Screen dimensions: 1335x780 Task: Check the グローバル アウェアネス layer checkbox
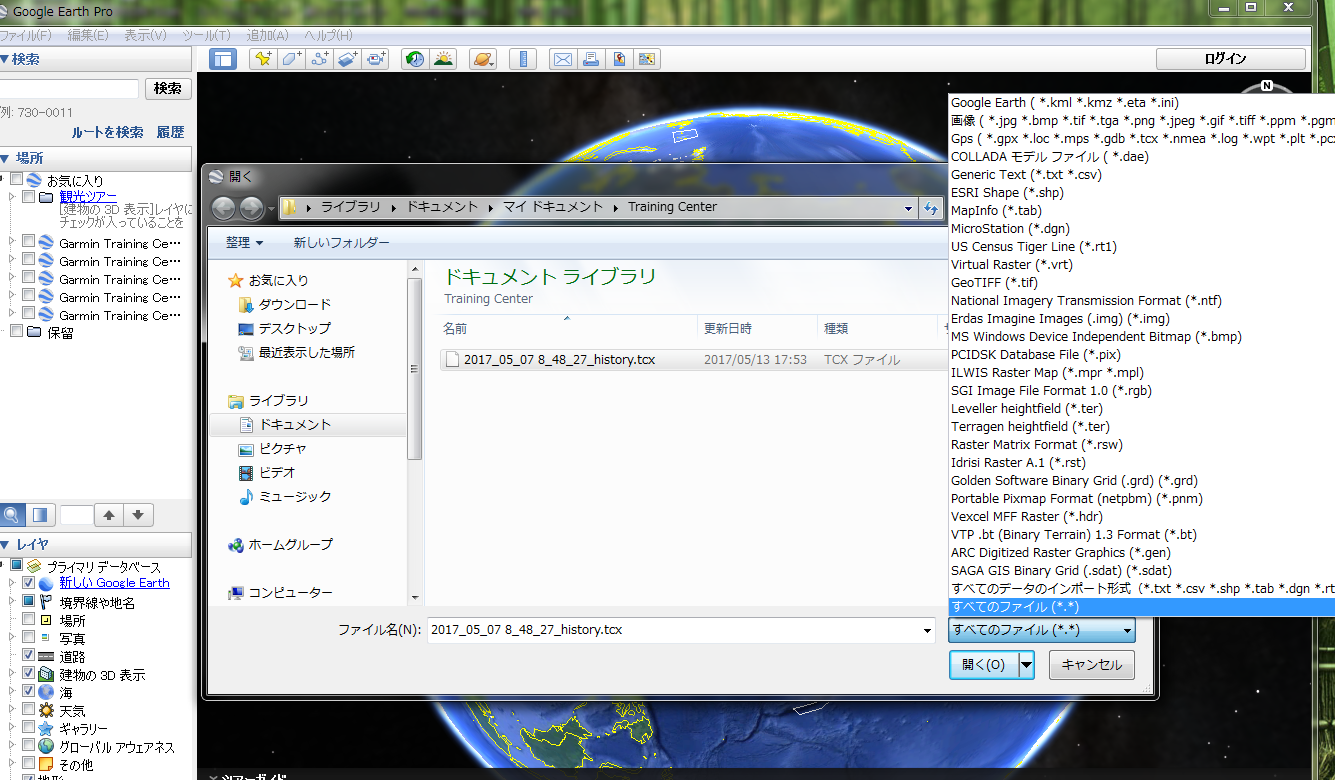28,746
